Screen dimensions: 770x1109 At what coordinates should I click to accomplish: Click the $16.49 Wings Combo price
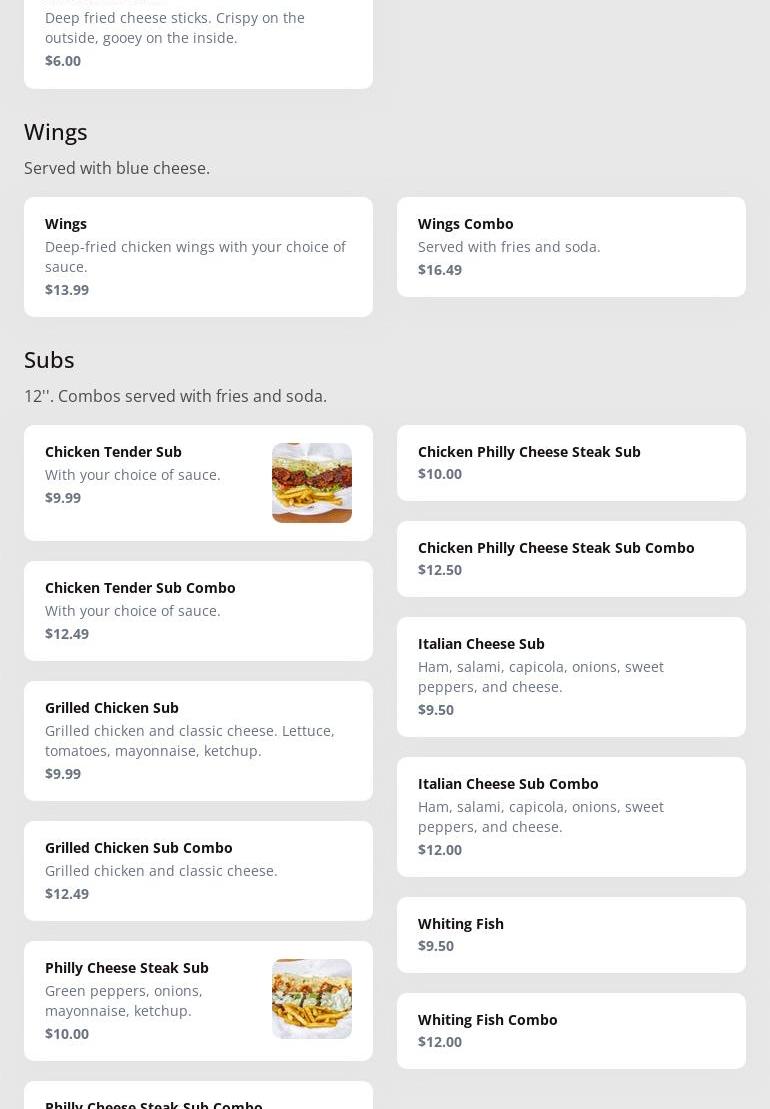[x=440, y=270]
